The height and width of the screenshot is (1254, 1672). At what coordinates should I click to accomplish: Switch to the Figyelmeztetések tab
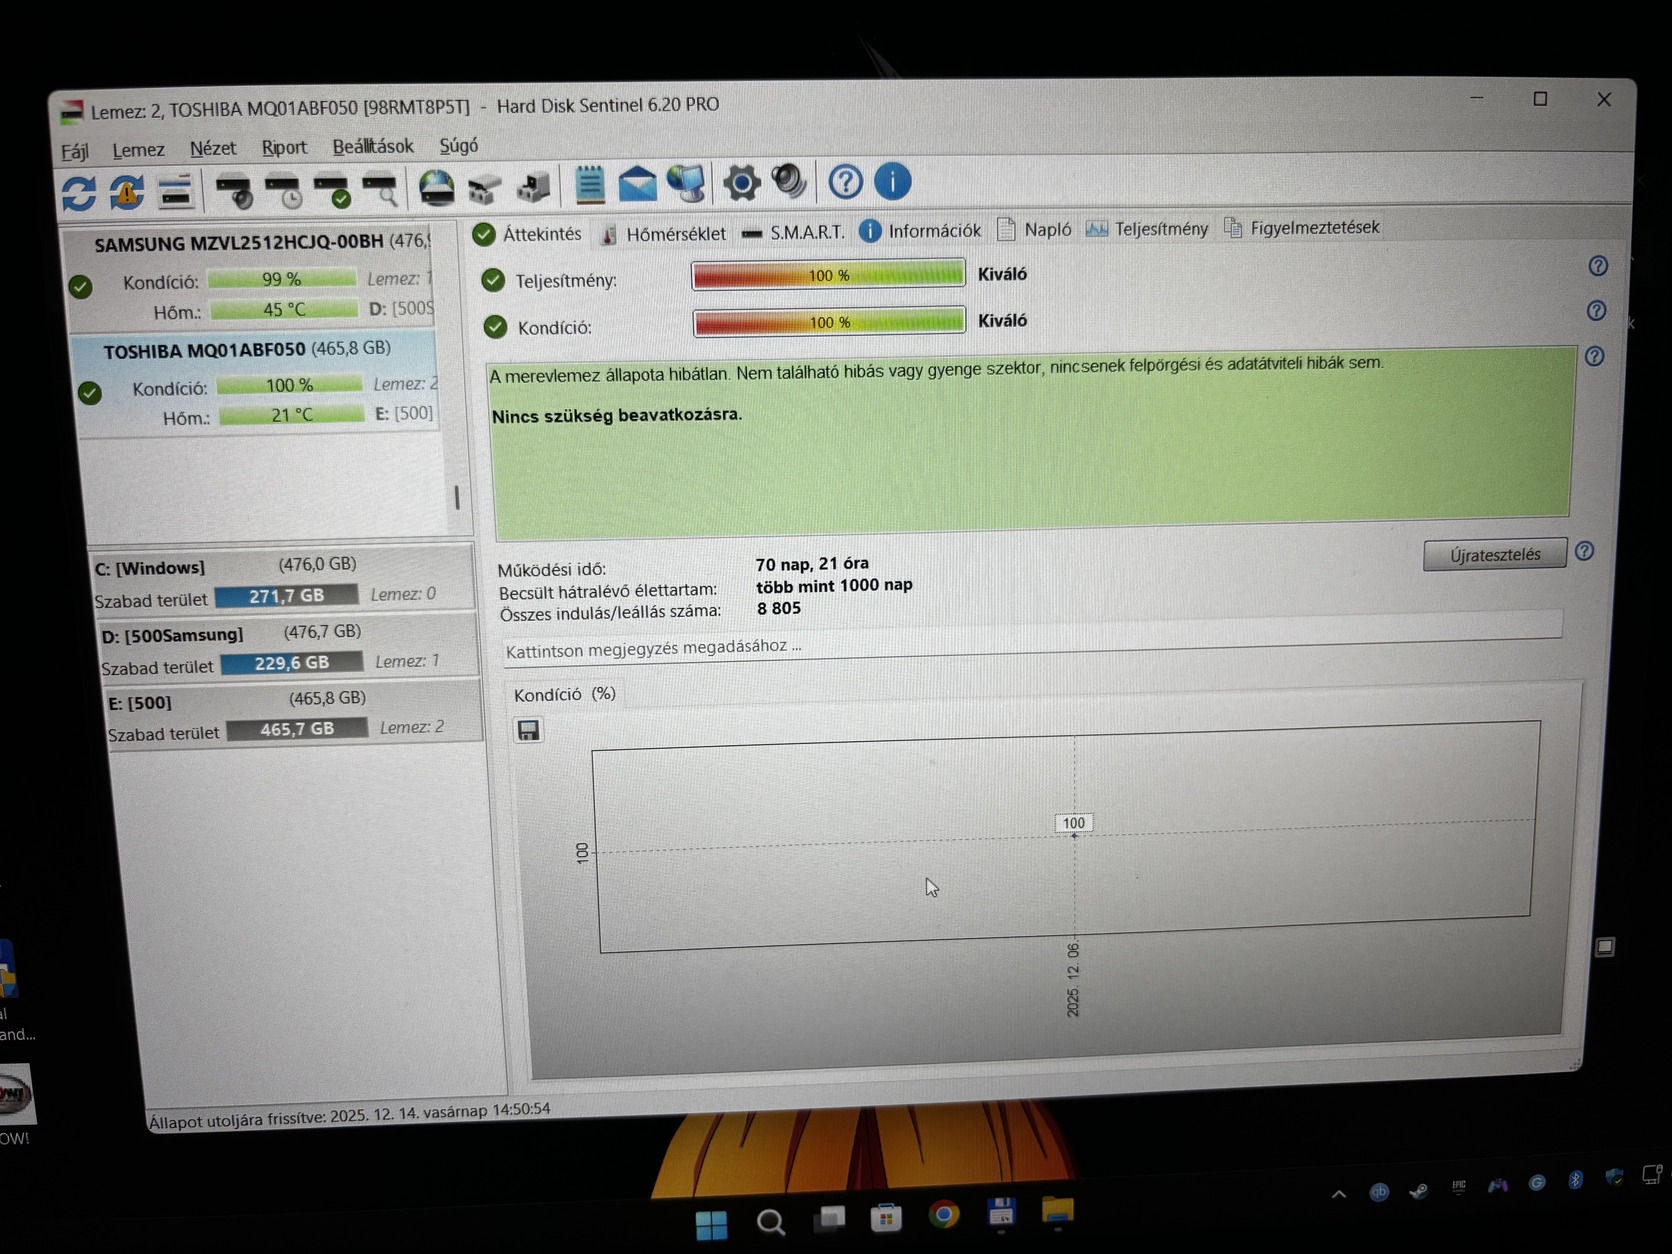coord(1301,227)
